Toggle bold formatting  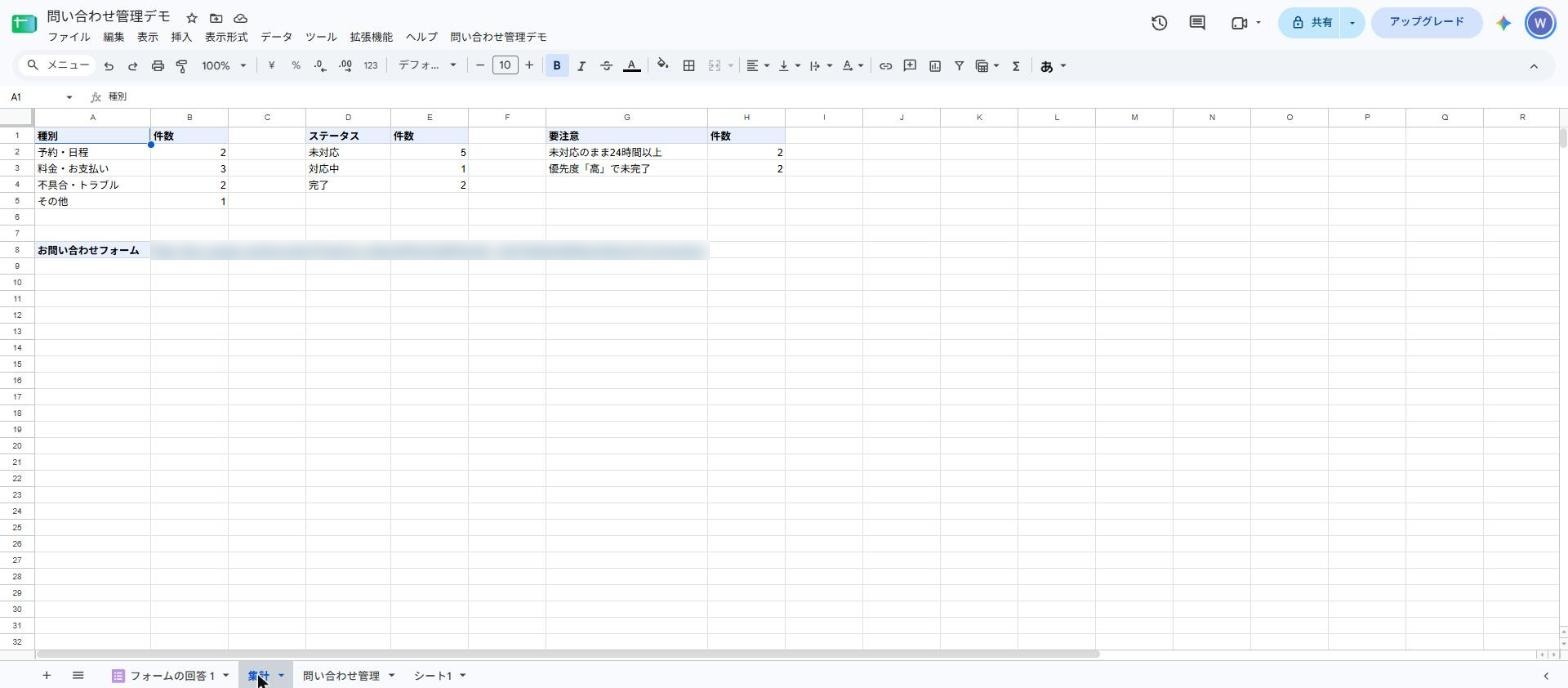(557, 66)
